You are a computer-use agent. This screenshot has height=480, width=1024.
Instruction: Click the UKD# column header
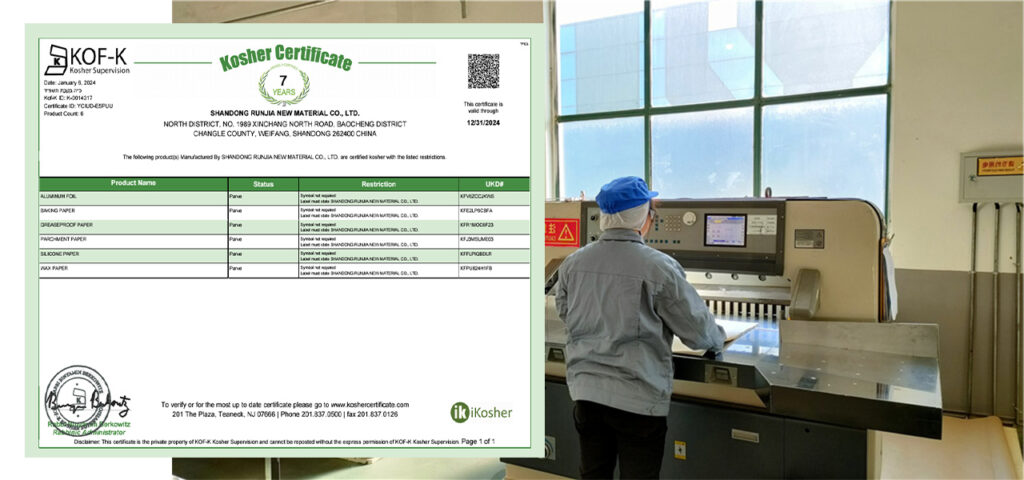494,184
